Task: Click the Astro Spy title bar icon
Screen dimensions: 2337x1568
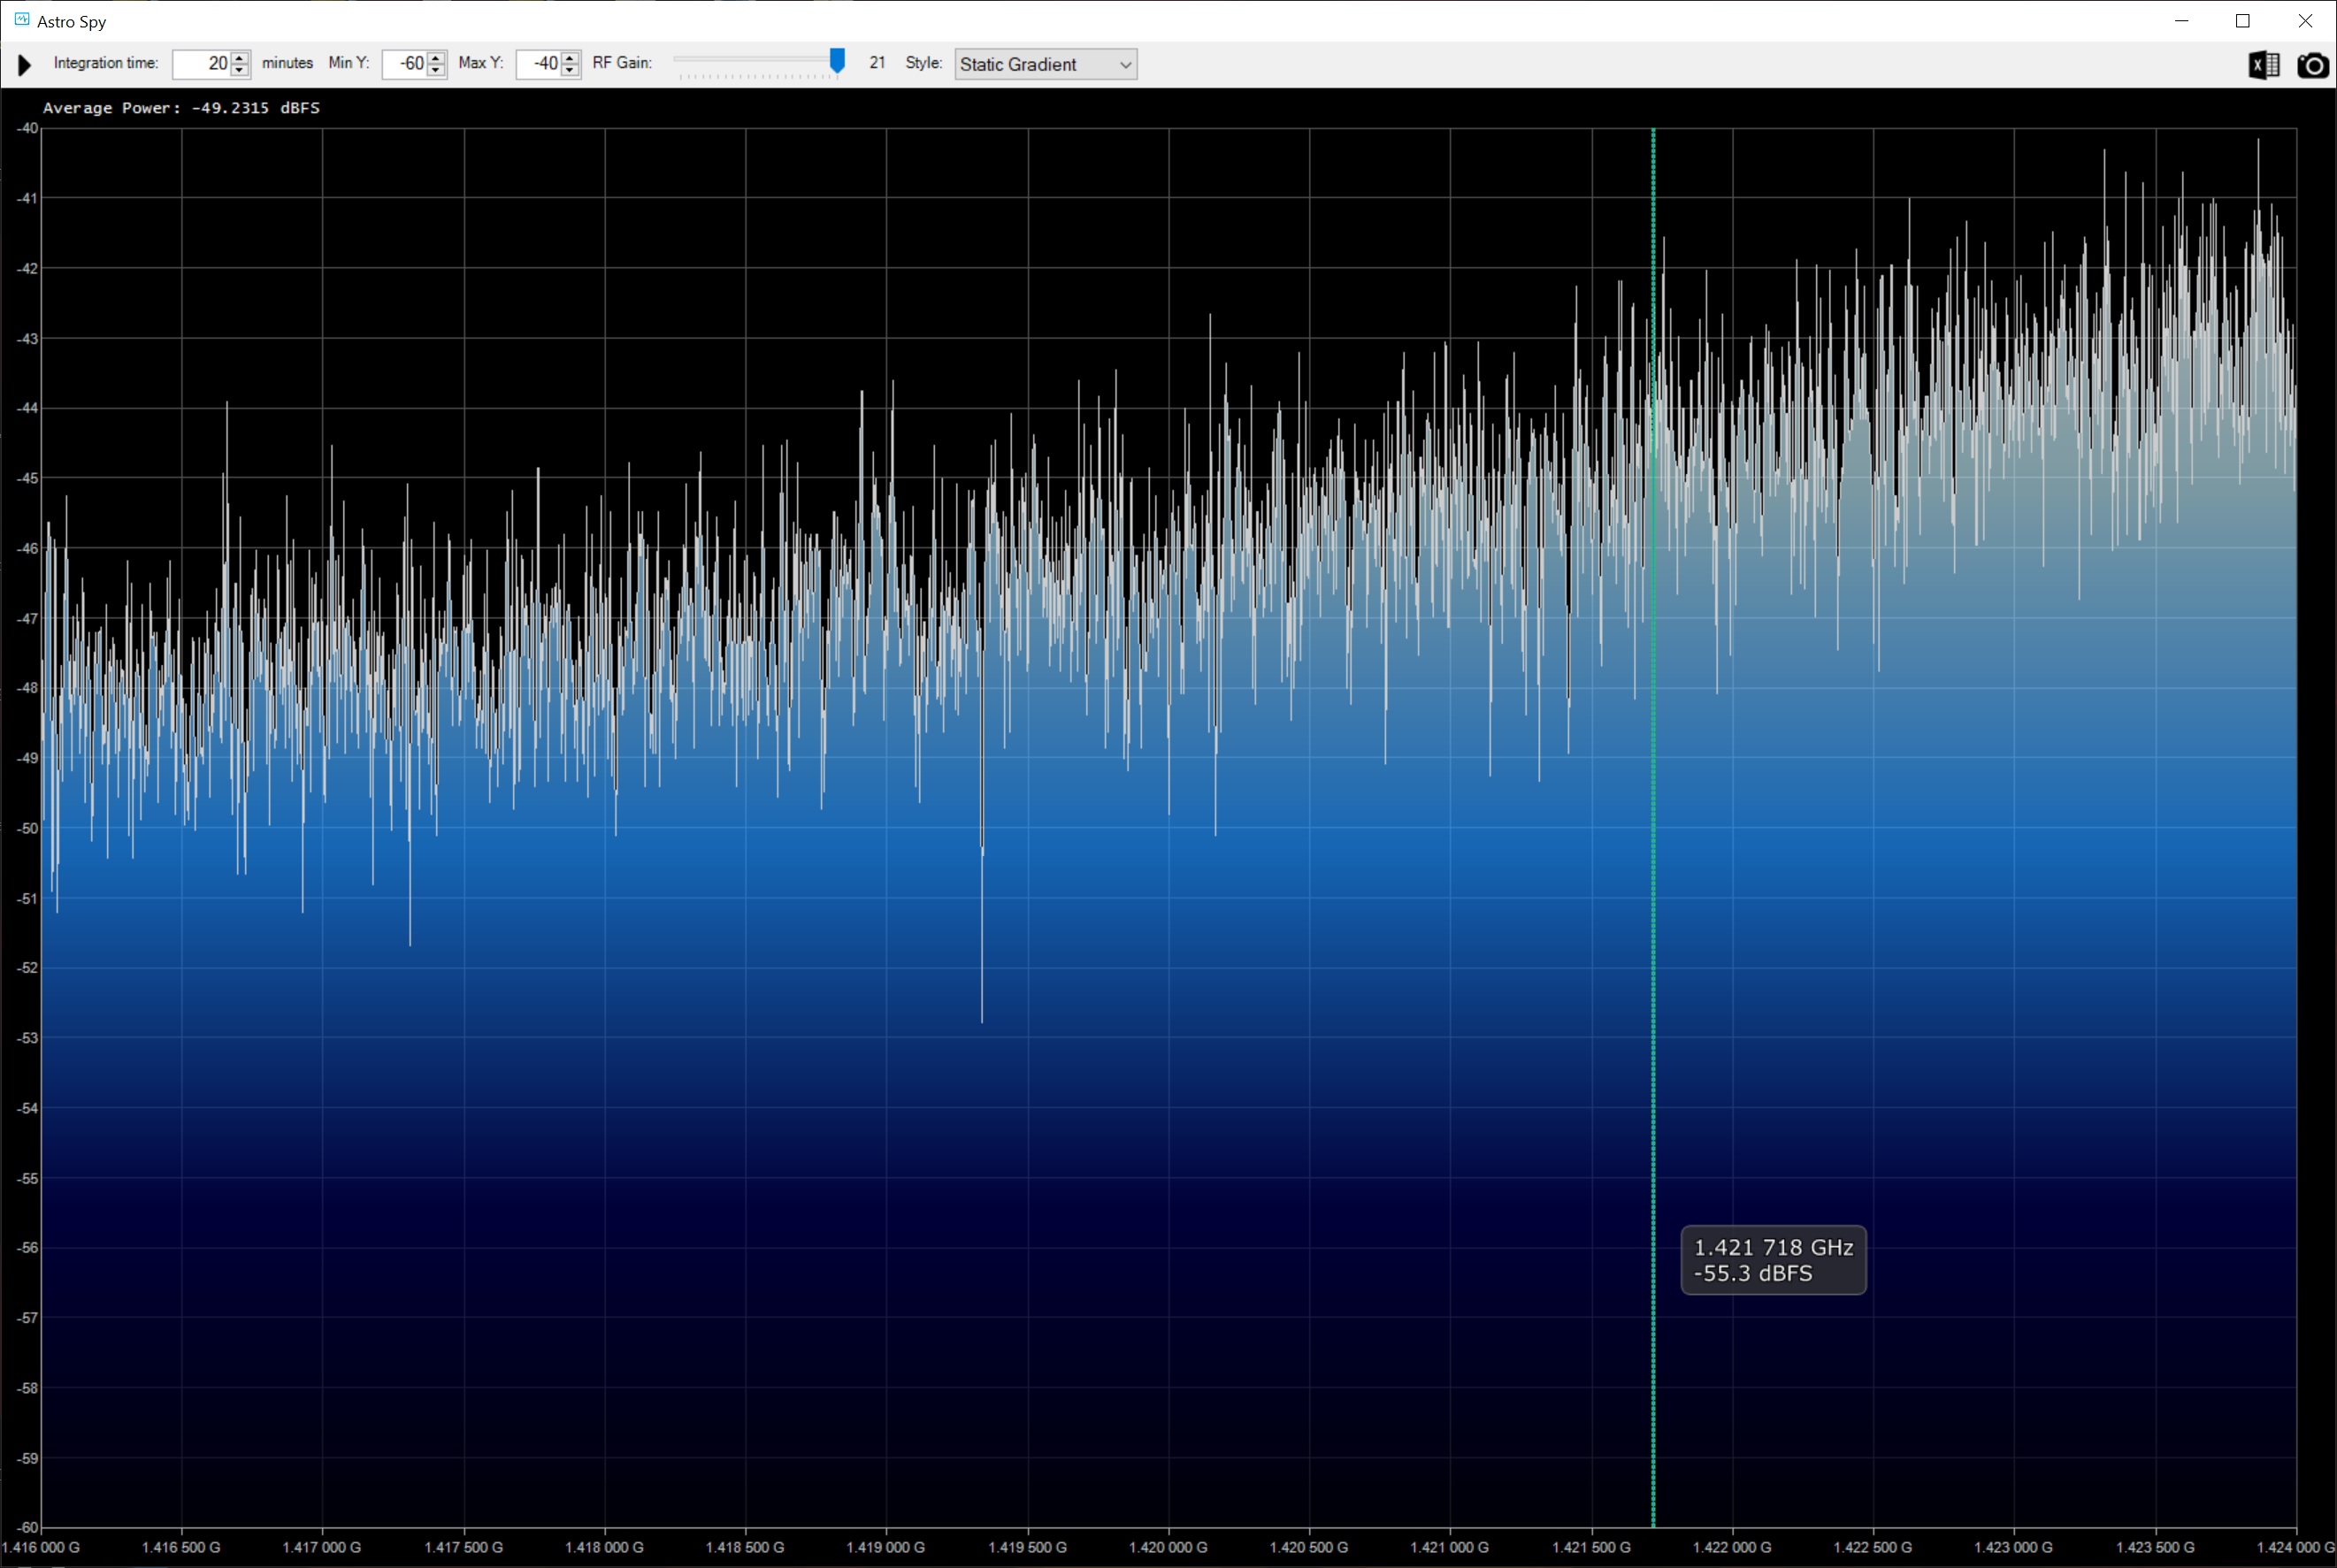Action: (21, 20)
